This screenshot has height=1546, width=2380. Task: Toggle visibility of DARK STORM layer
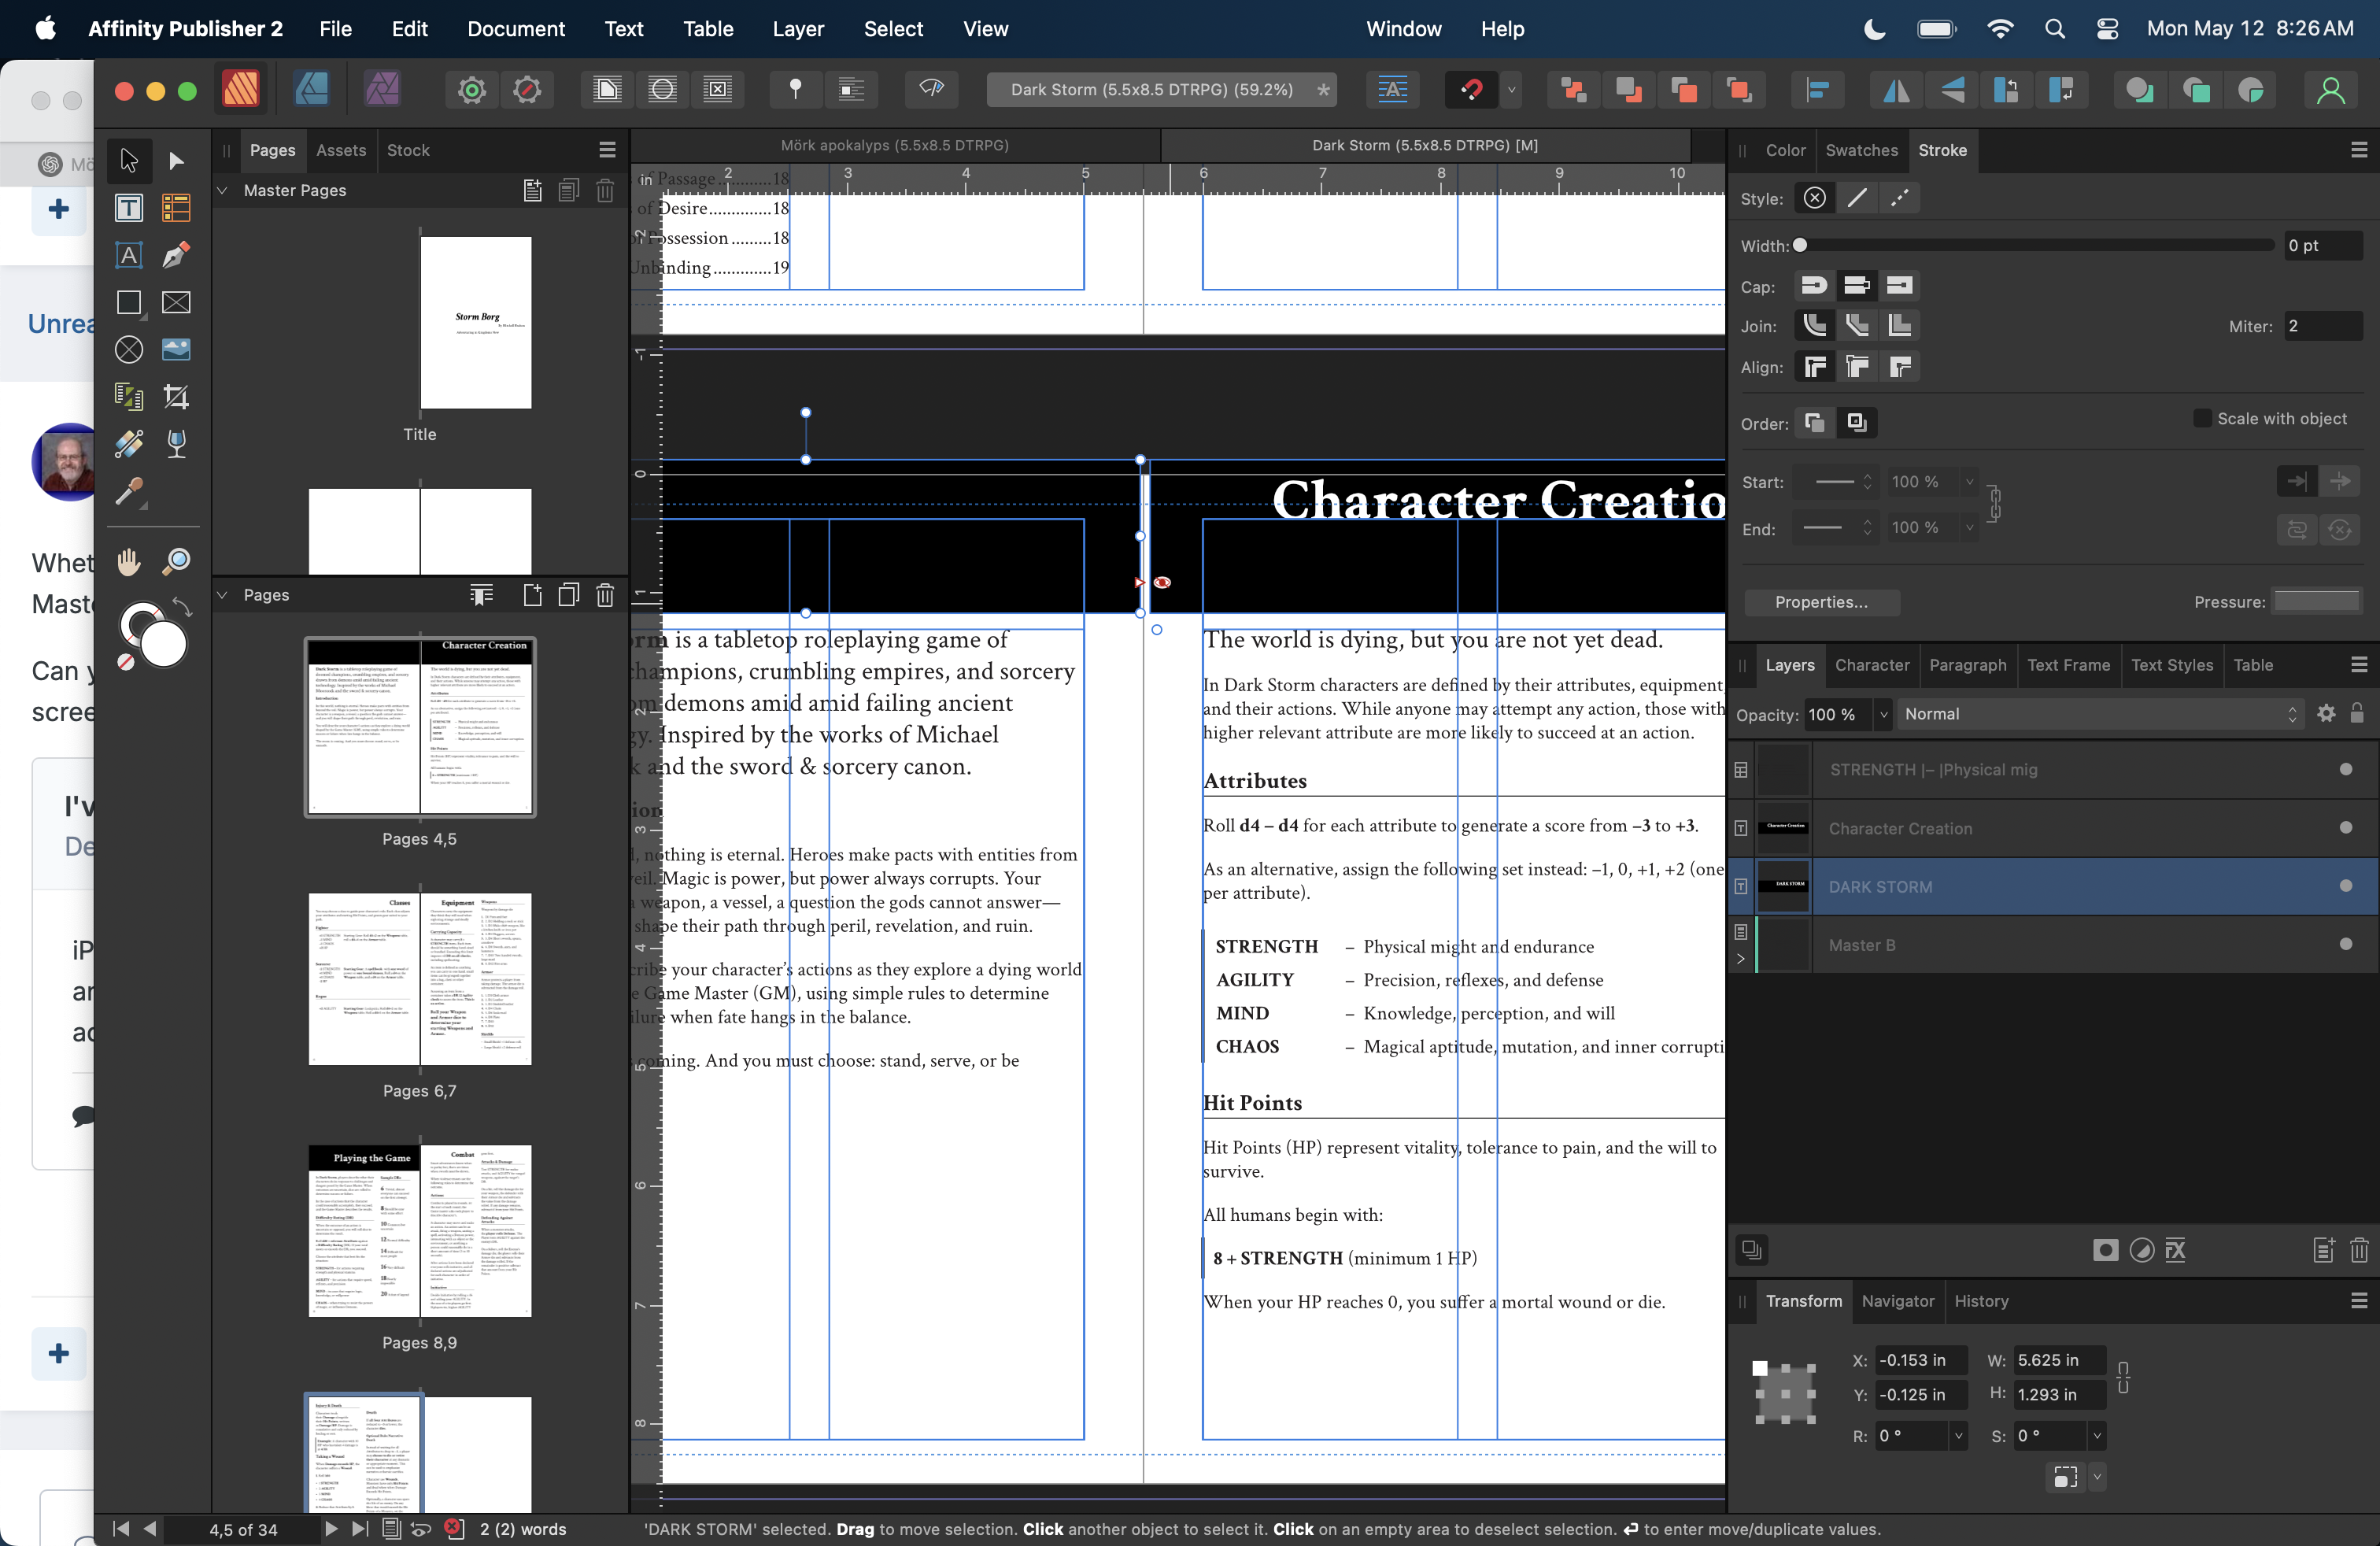click(2345, 886)
